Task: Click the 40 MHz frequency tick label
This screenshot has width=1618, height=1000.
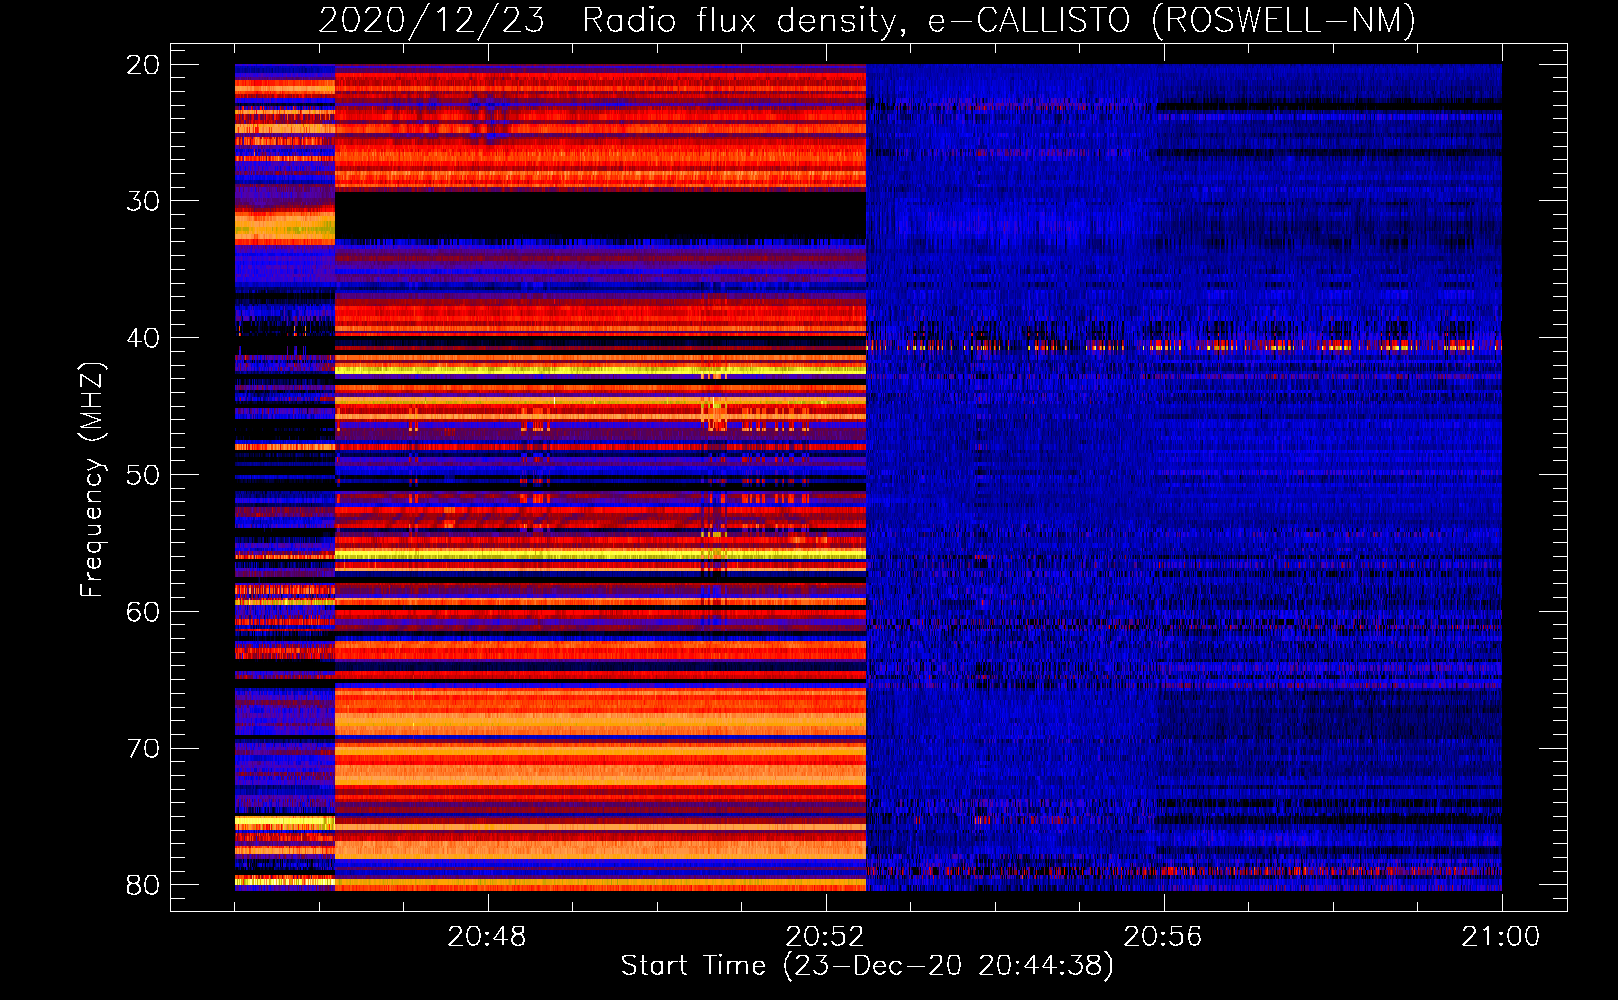Action: [143, 338]
